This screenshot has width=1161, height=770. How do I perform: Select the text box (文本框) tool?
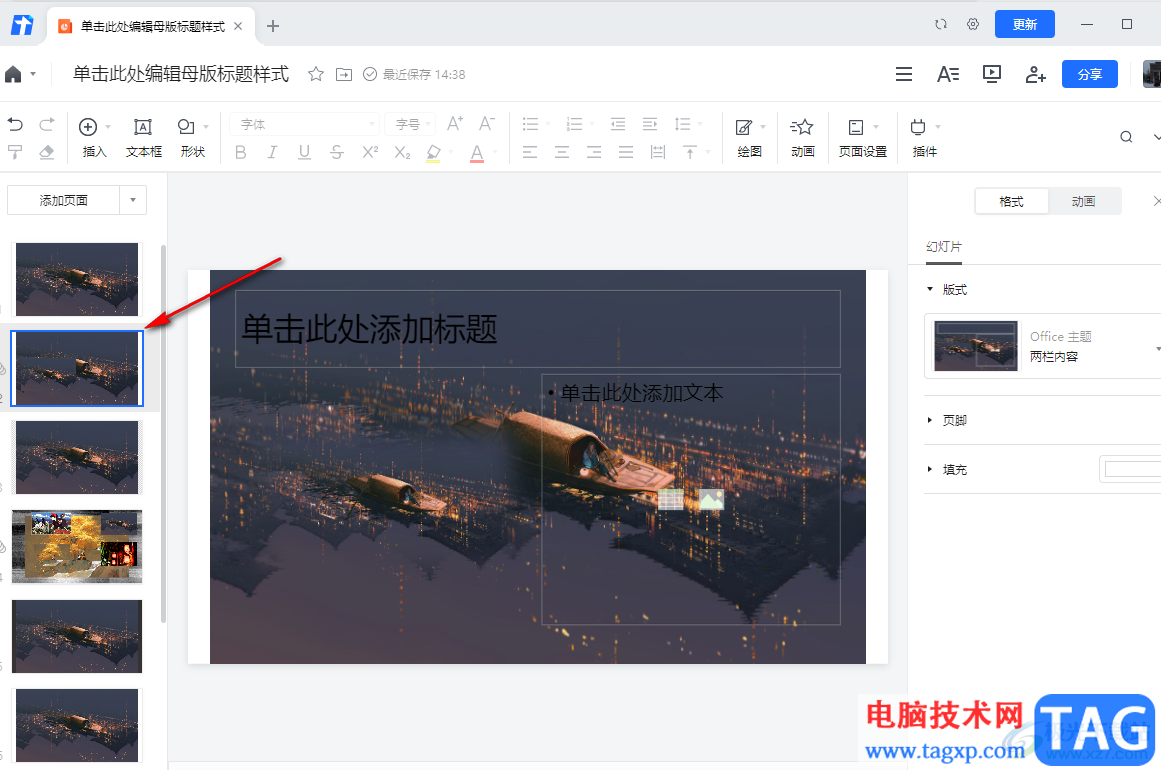[x=144, y=138]
